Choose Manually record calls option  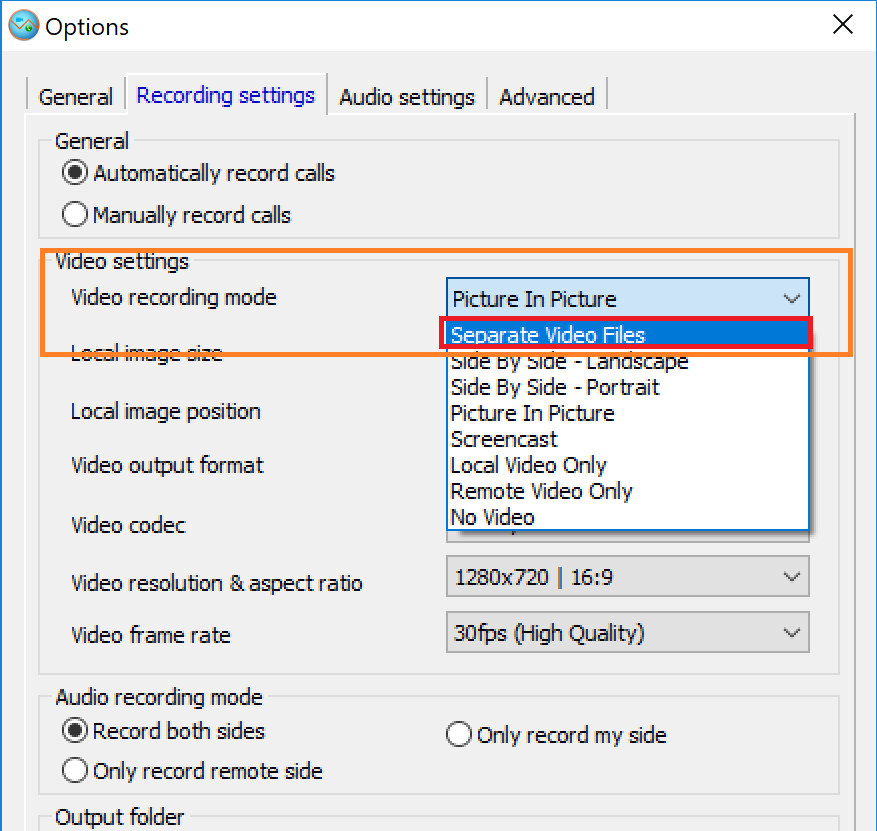coord(176,215)
